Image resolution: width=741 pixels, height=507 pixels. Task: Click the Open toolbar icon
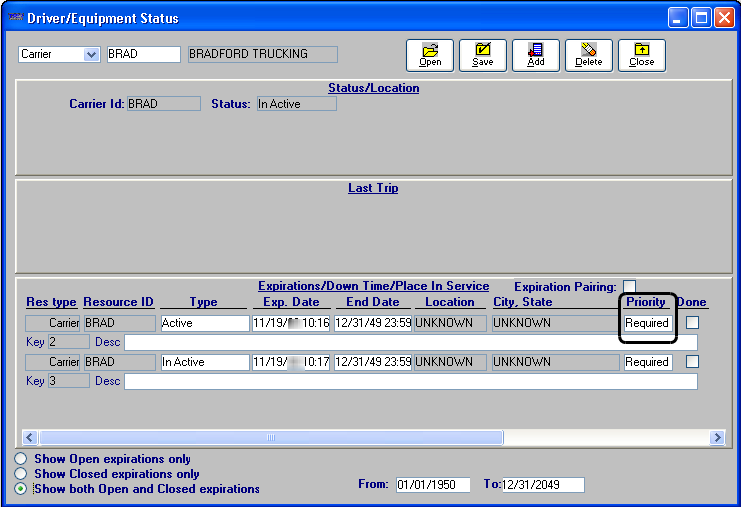(x=430, y=55)
